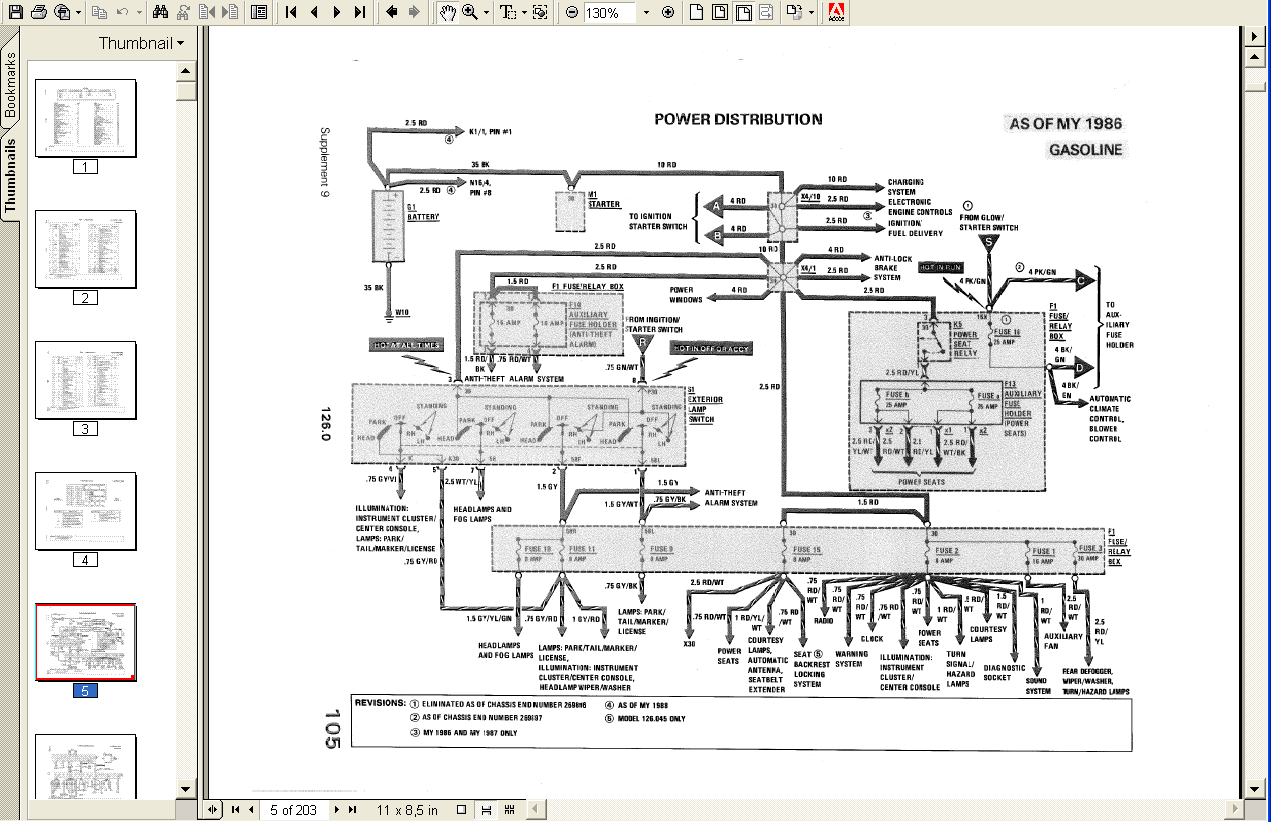Click the '5 of 203' page number field
Screen dimensions: 1271x822
coord(294,809)
